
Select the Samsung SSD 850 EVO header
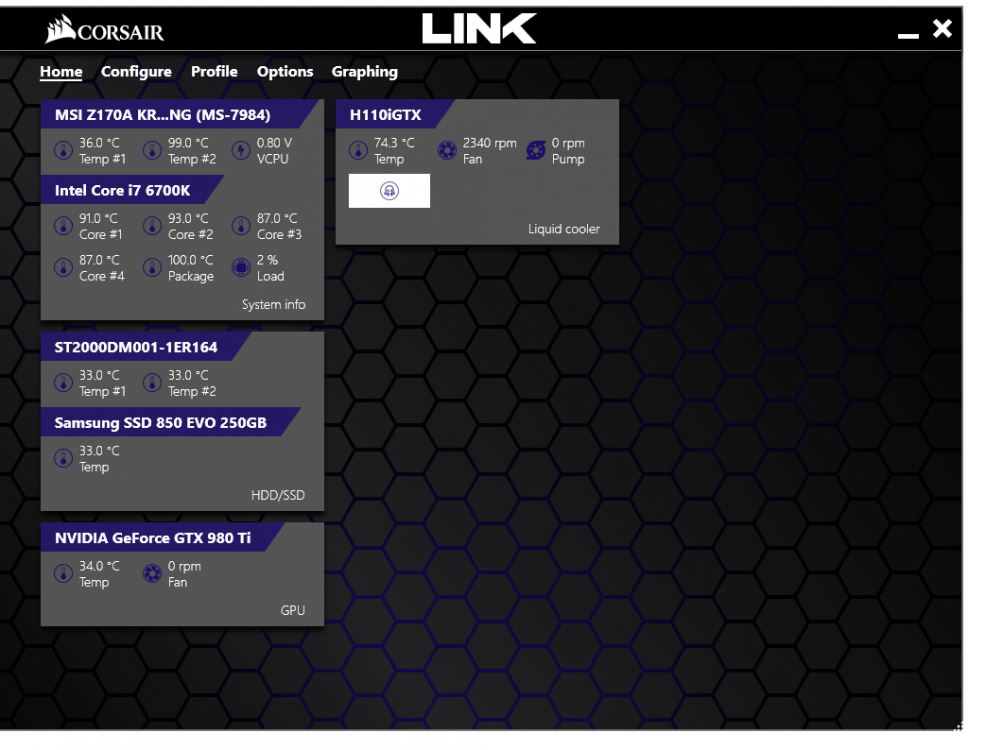[170, 422]
